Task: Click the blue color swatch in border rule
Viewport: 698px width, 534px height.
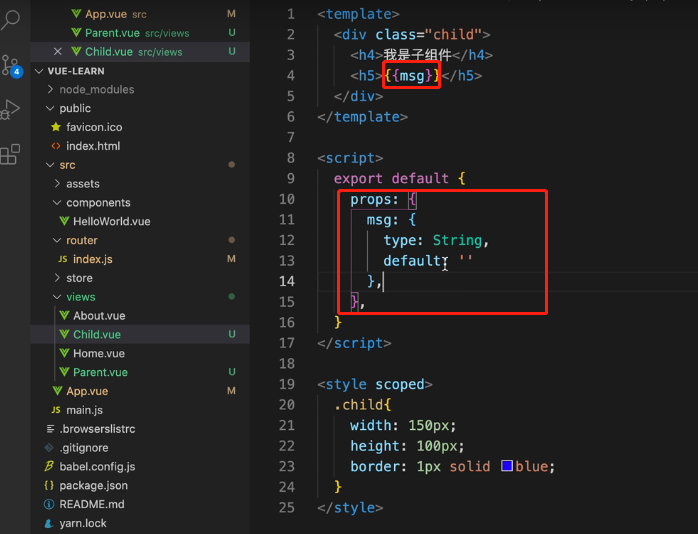Action: [x=507, y=466]
